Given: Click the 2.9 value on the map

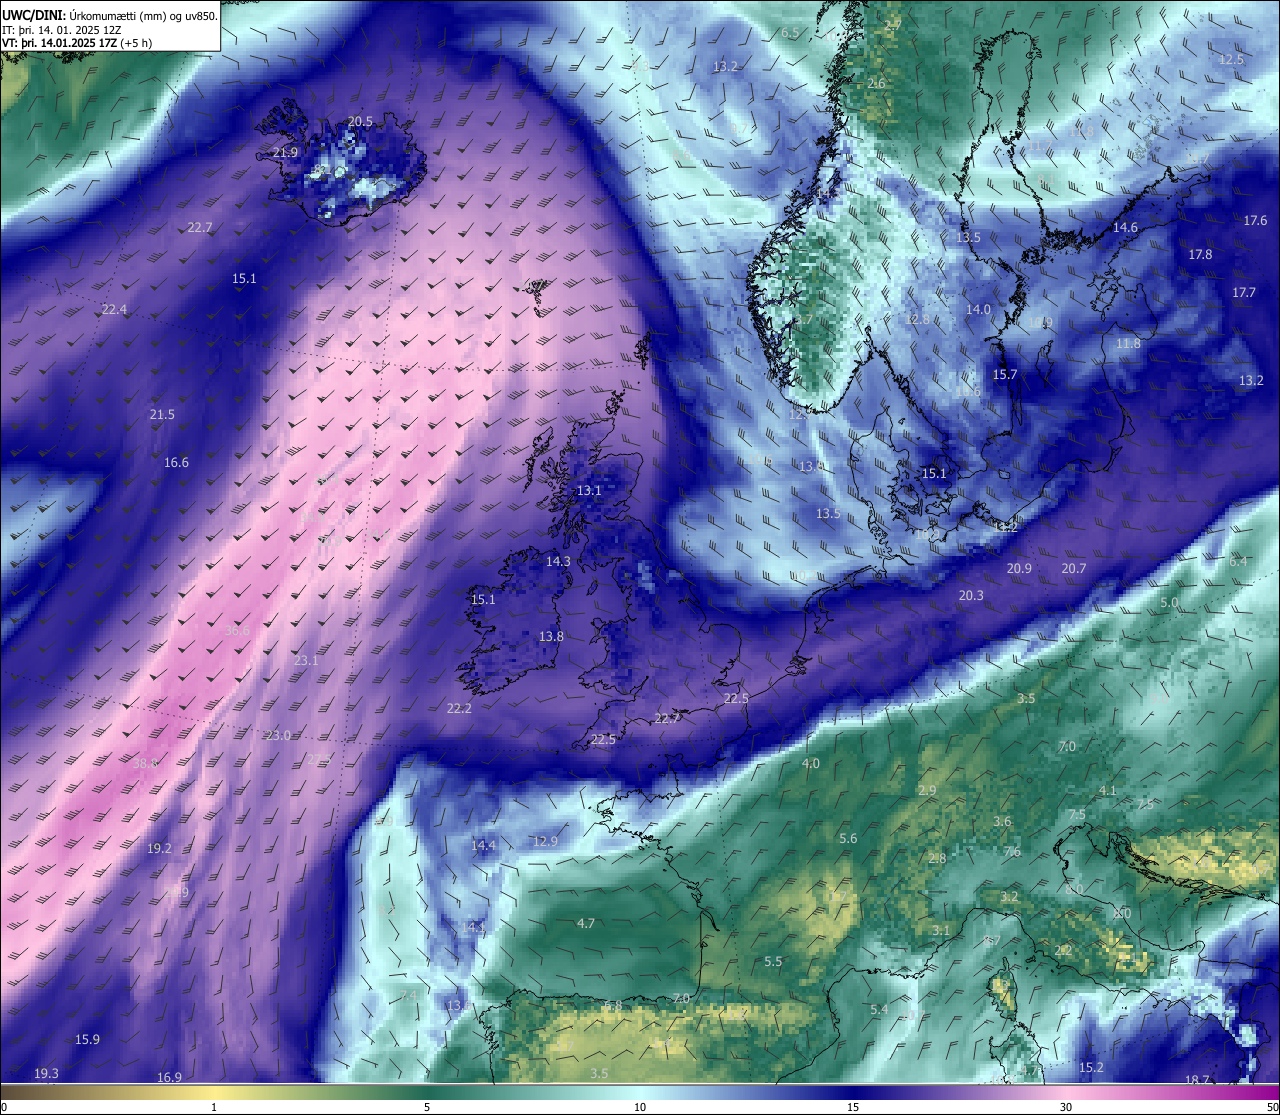Looking at the screenshot, I should click(927, 790).
